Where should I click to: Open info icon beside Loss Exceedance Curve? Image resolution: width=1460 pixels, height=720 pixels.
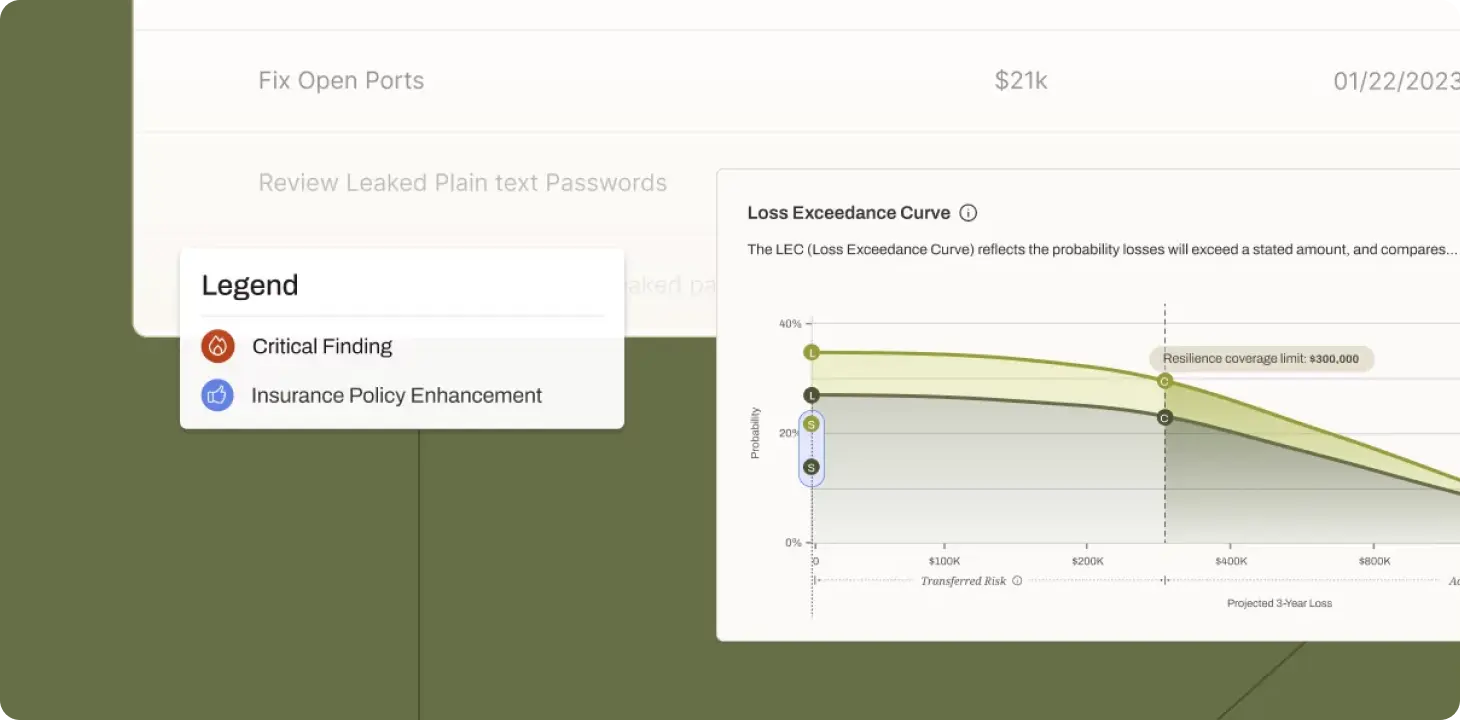coord(967,213)
